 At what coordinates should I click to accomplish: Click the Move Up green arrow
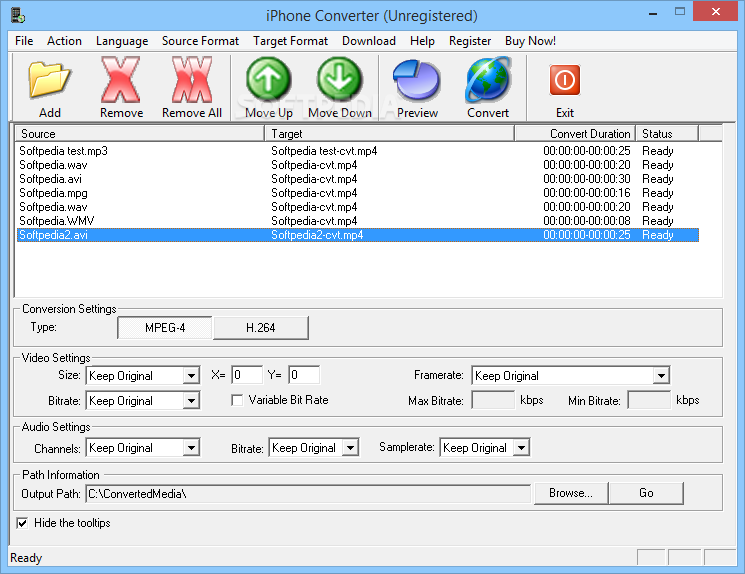pyautogui.click(x=268, y=79)
